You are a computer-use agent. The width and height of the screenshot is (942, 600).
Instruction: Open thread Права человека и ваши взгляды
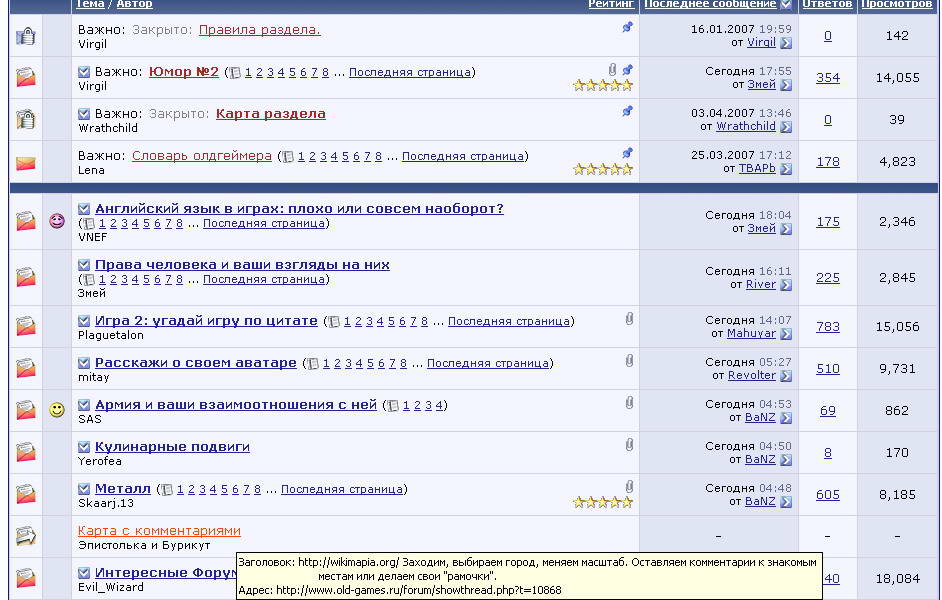tap(242, 265)
